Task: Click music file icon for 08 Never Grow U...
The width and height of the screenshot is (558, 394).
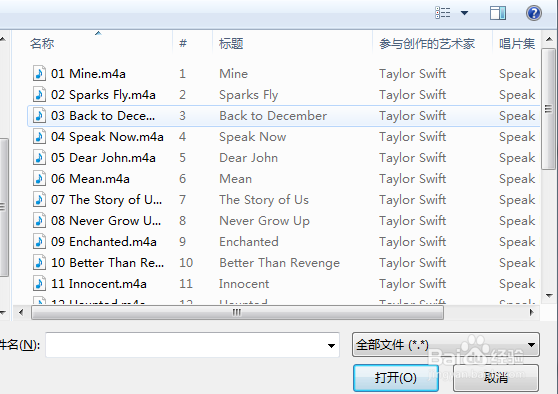Action: [x=39, y=221]
